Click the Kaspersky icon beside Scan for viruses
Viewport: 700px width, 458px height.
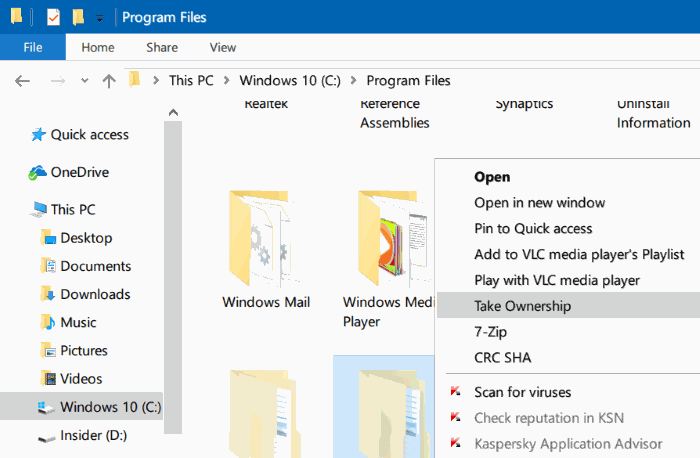tap(455, 391)
